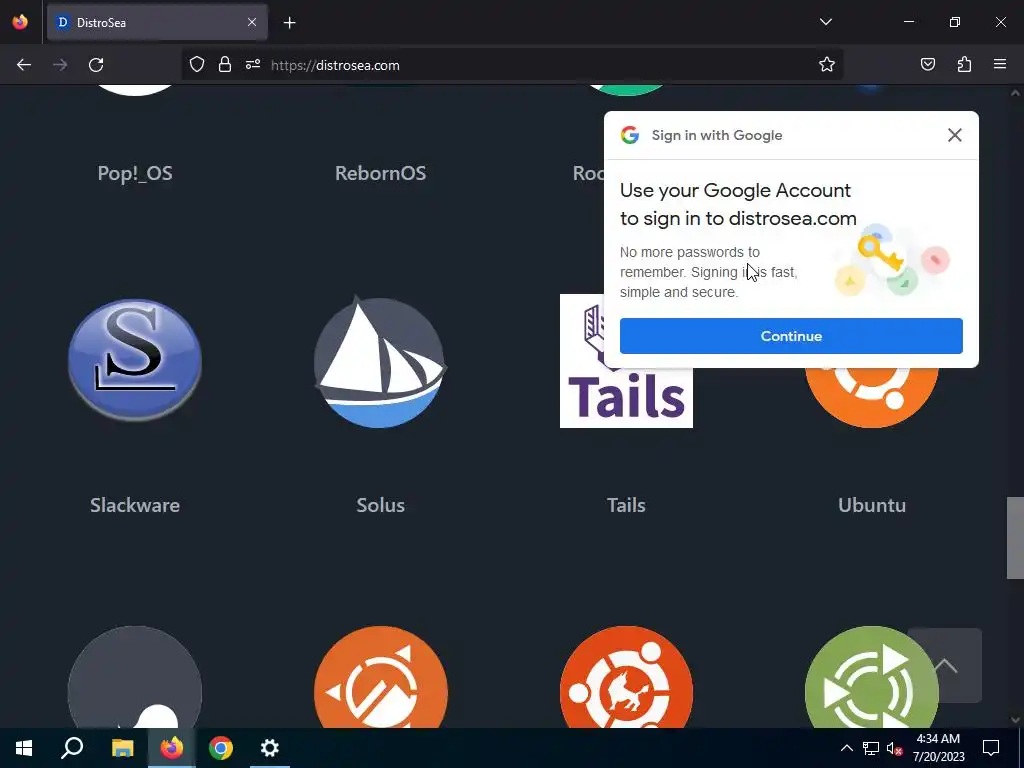
Task: Click the Pop!_OS name label
Action: tap(135, 173)
